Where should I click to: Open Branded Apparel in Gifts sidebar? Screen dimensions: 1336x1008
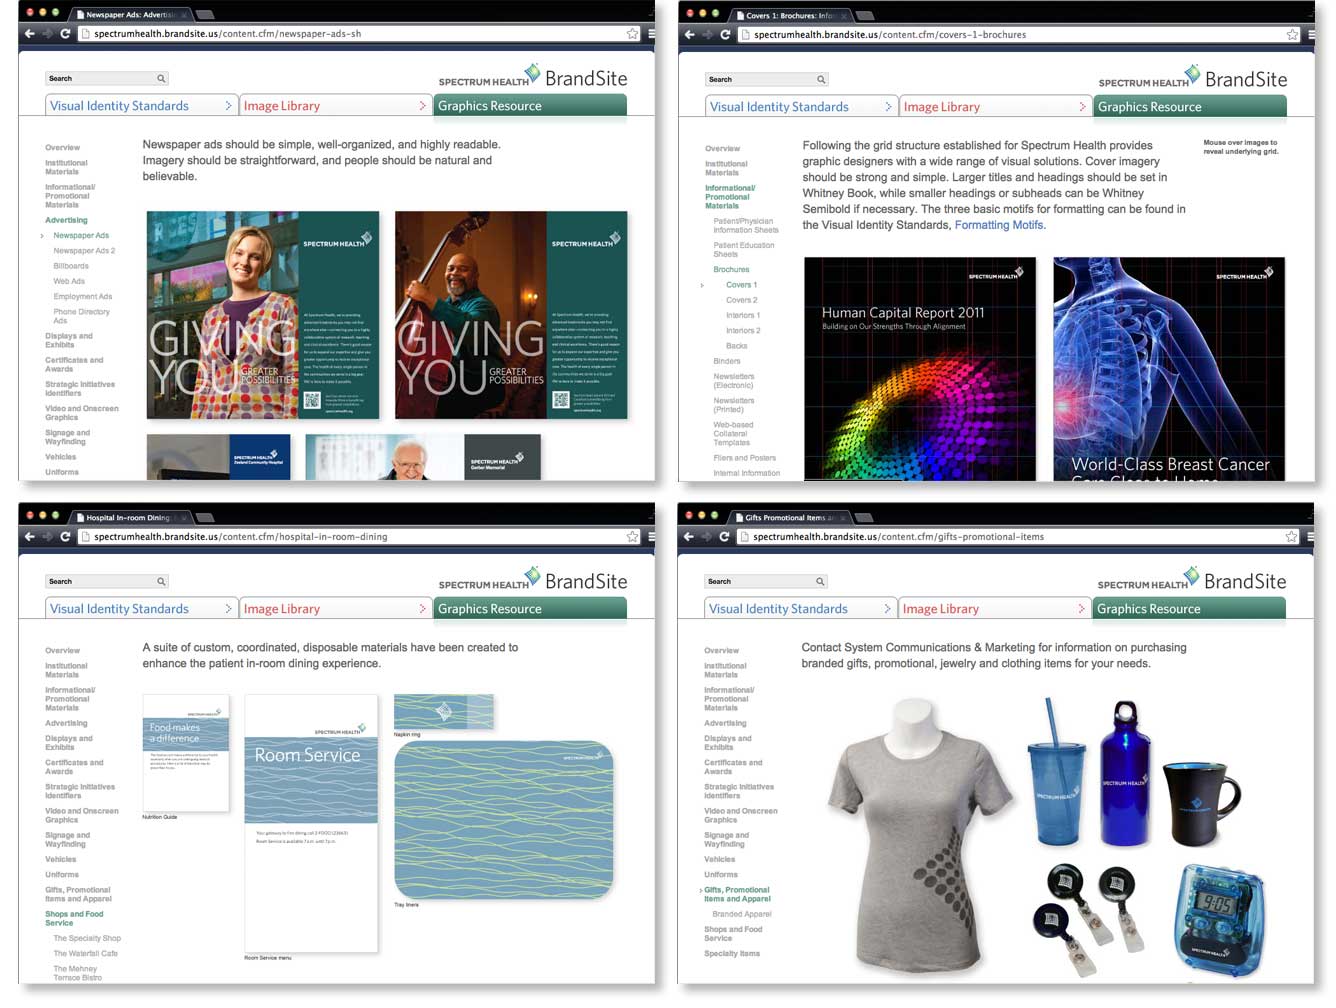click(x=741, y=914)
